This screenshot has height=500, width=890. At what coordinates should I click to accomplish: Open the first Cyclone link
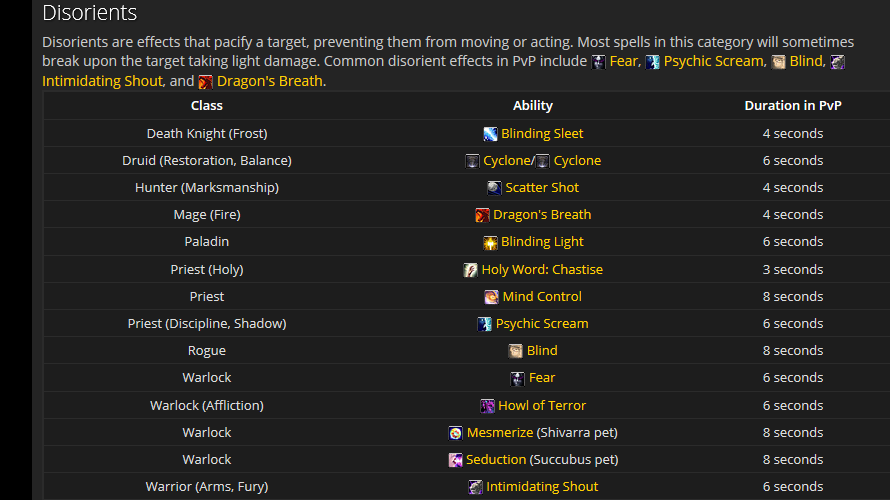click(x=507, y=161)
